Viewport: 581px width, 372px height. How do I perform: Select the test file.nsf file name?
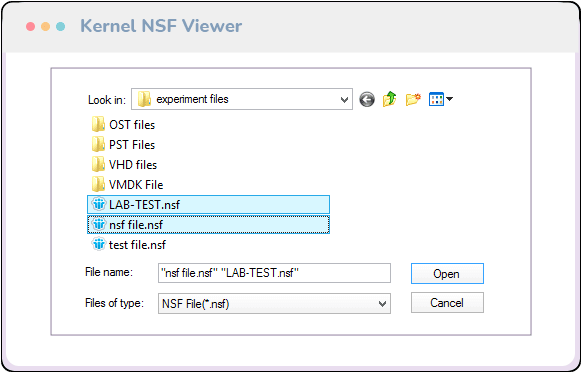click(137, 245)
